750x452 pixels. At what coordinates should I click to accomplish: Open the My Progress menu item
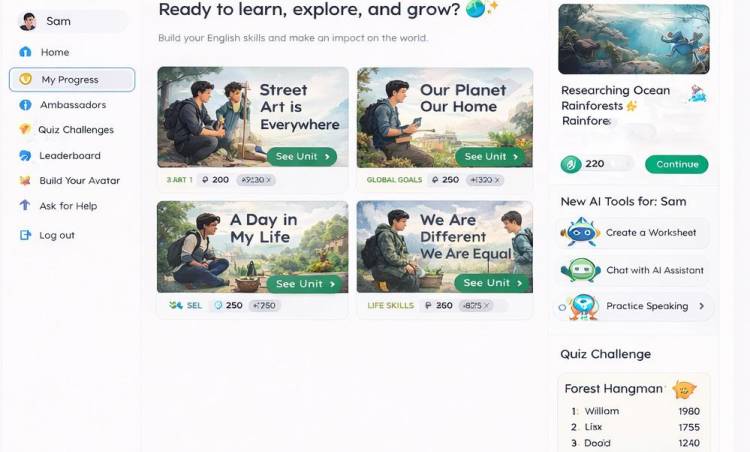tap(72, 79)
